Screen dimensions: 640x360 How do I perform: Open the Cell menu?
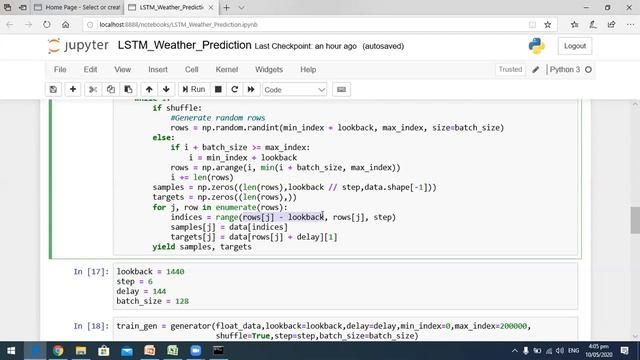tap(191, 69)
